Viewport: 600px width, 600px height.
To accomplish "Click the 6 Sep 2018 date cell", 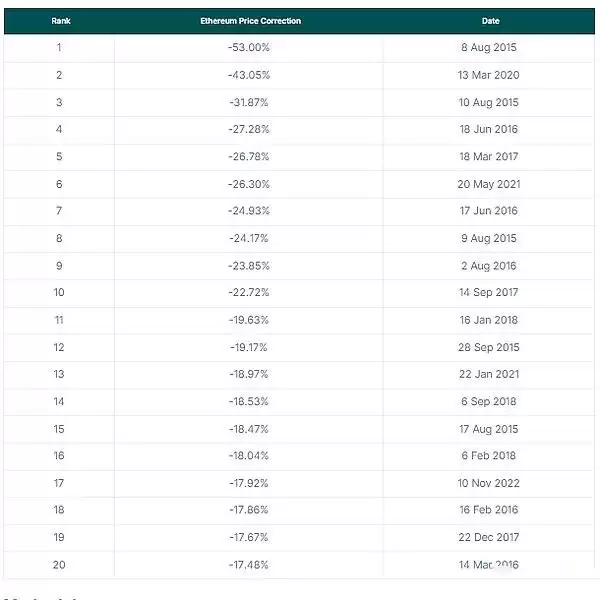I will pyautogui.click(x=489, y=401).
